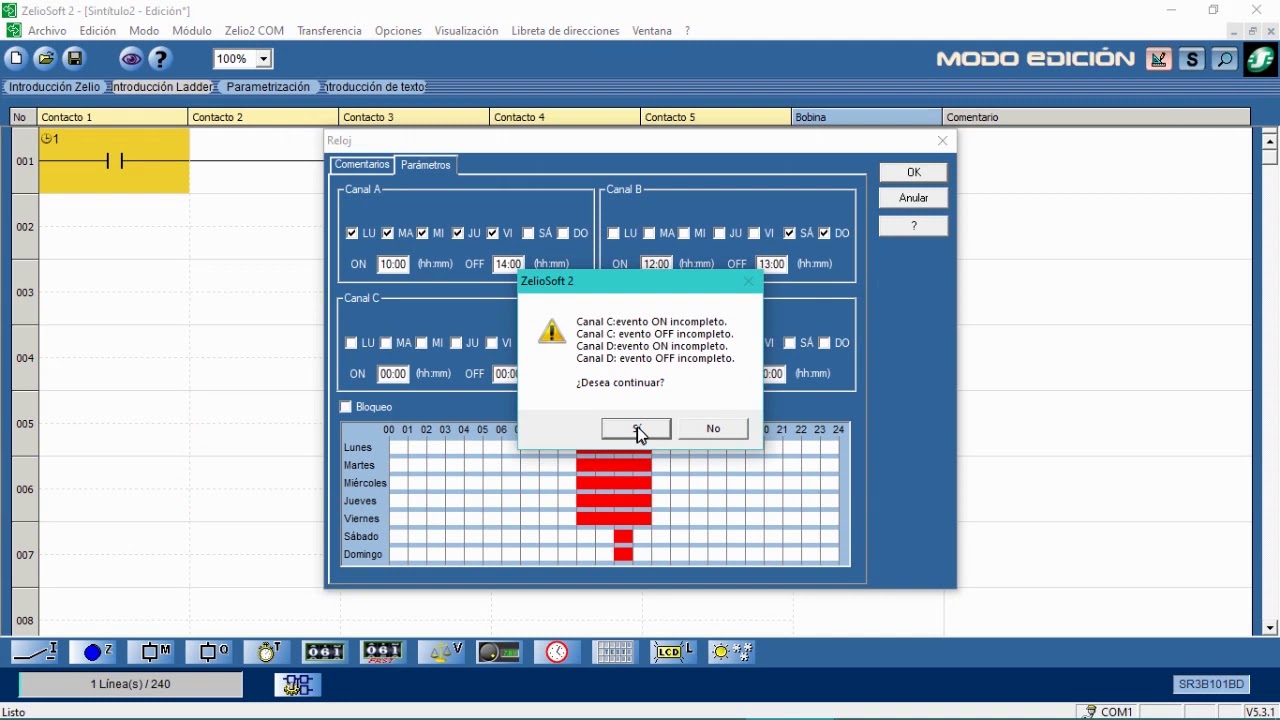Click Canal B OFF time field

pos(772,264)
